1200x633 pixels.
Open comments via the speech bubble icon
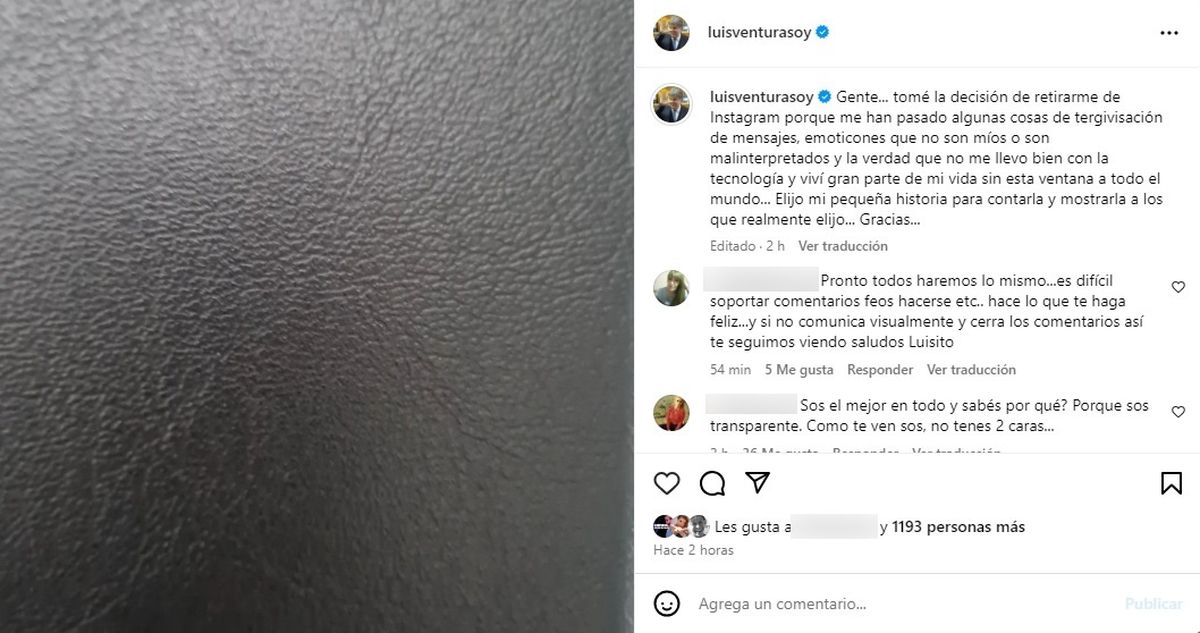712,484
